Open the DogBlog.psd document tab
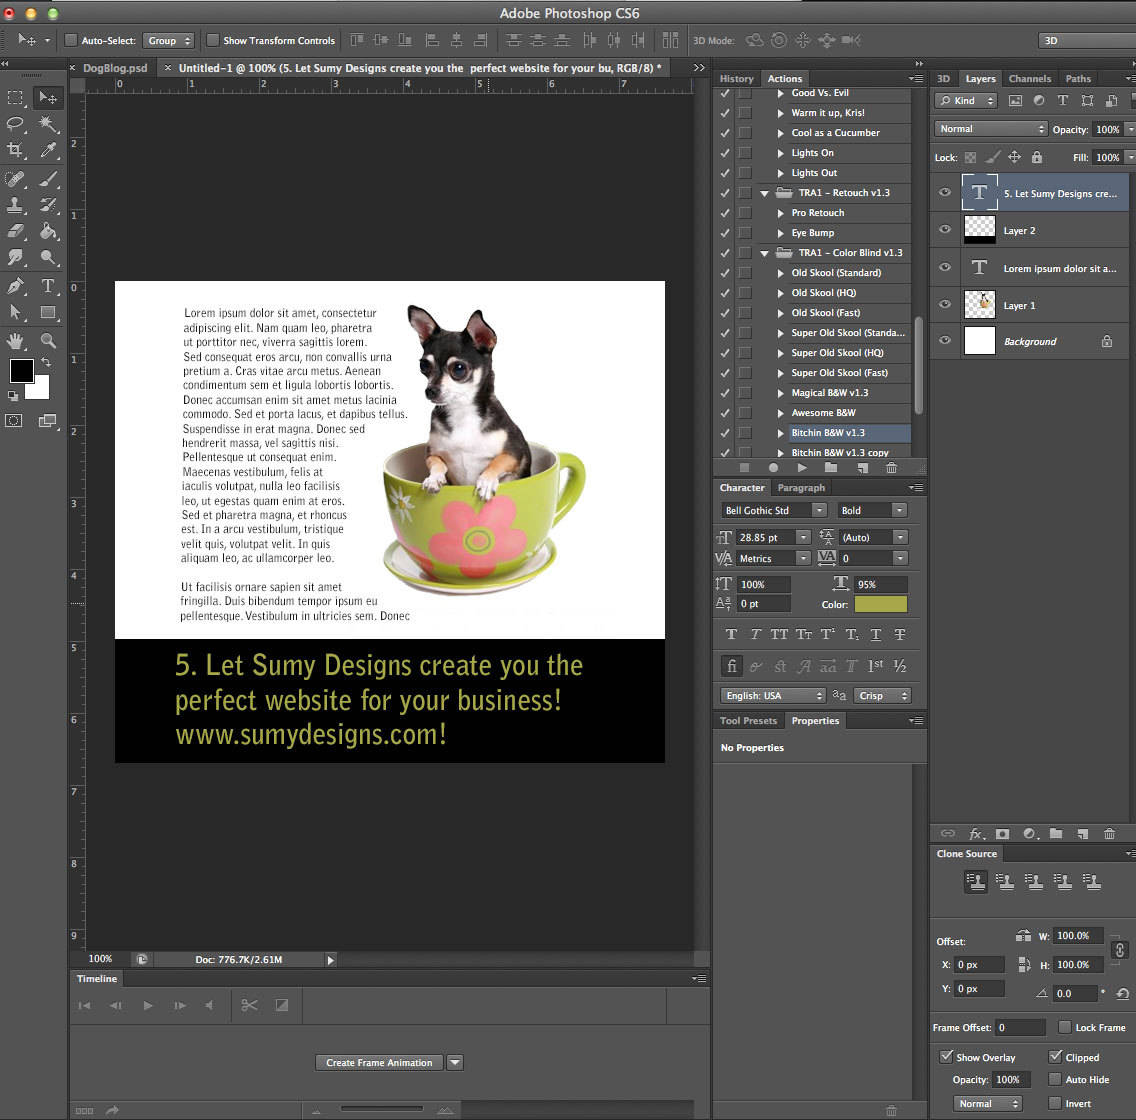This screenshot has width=1136, height=1120. pos(115,68)
